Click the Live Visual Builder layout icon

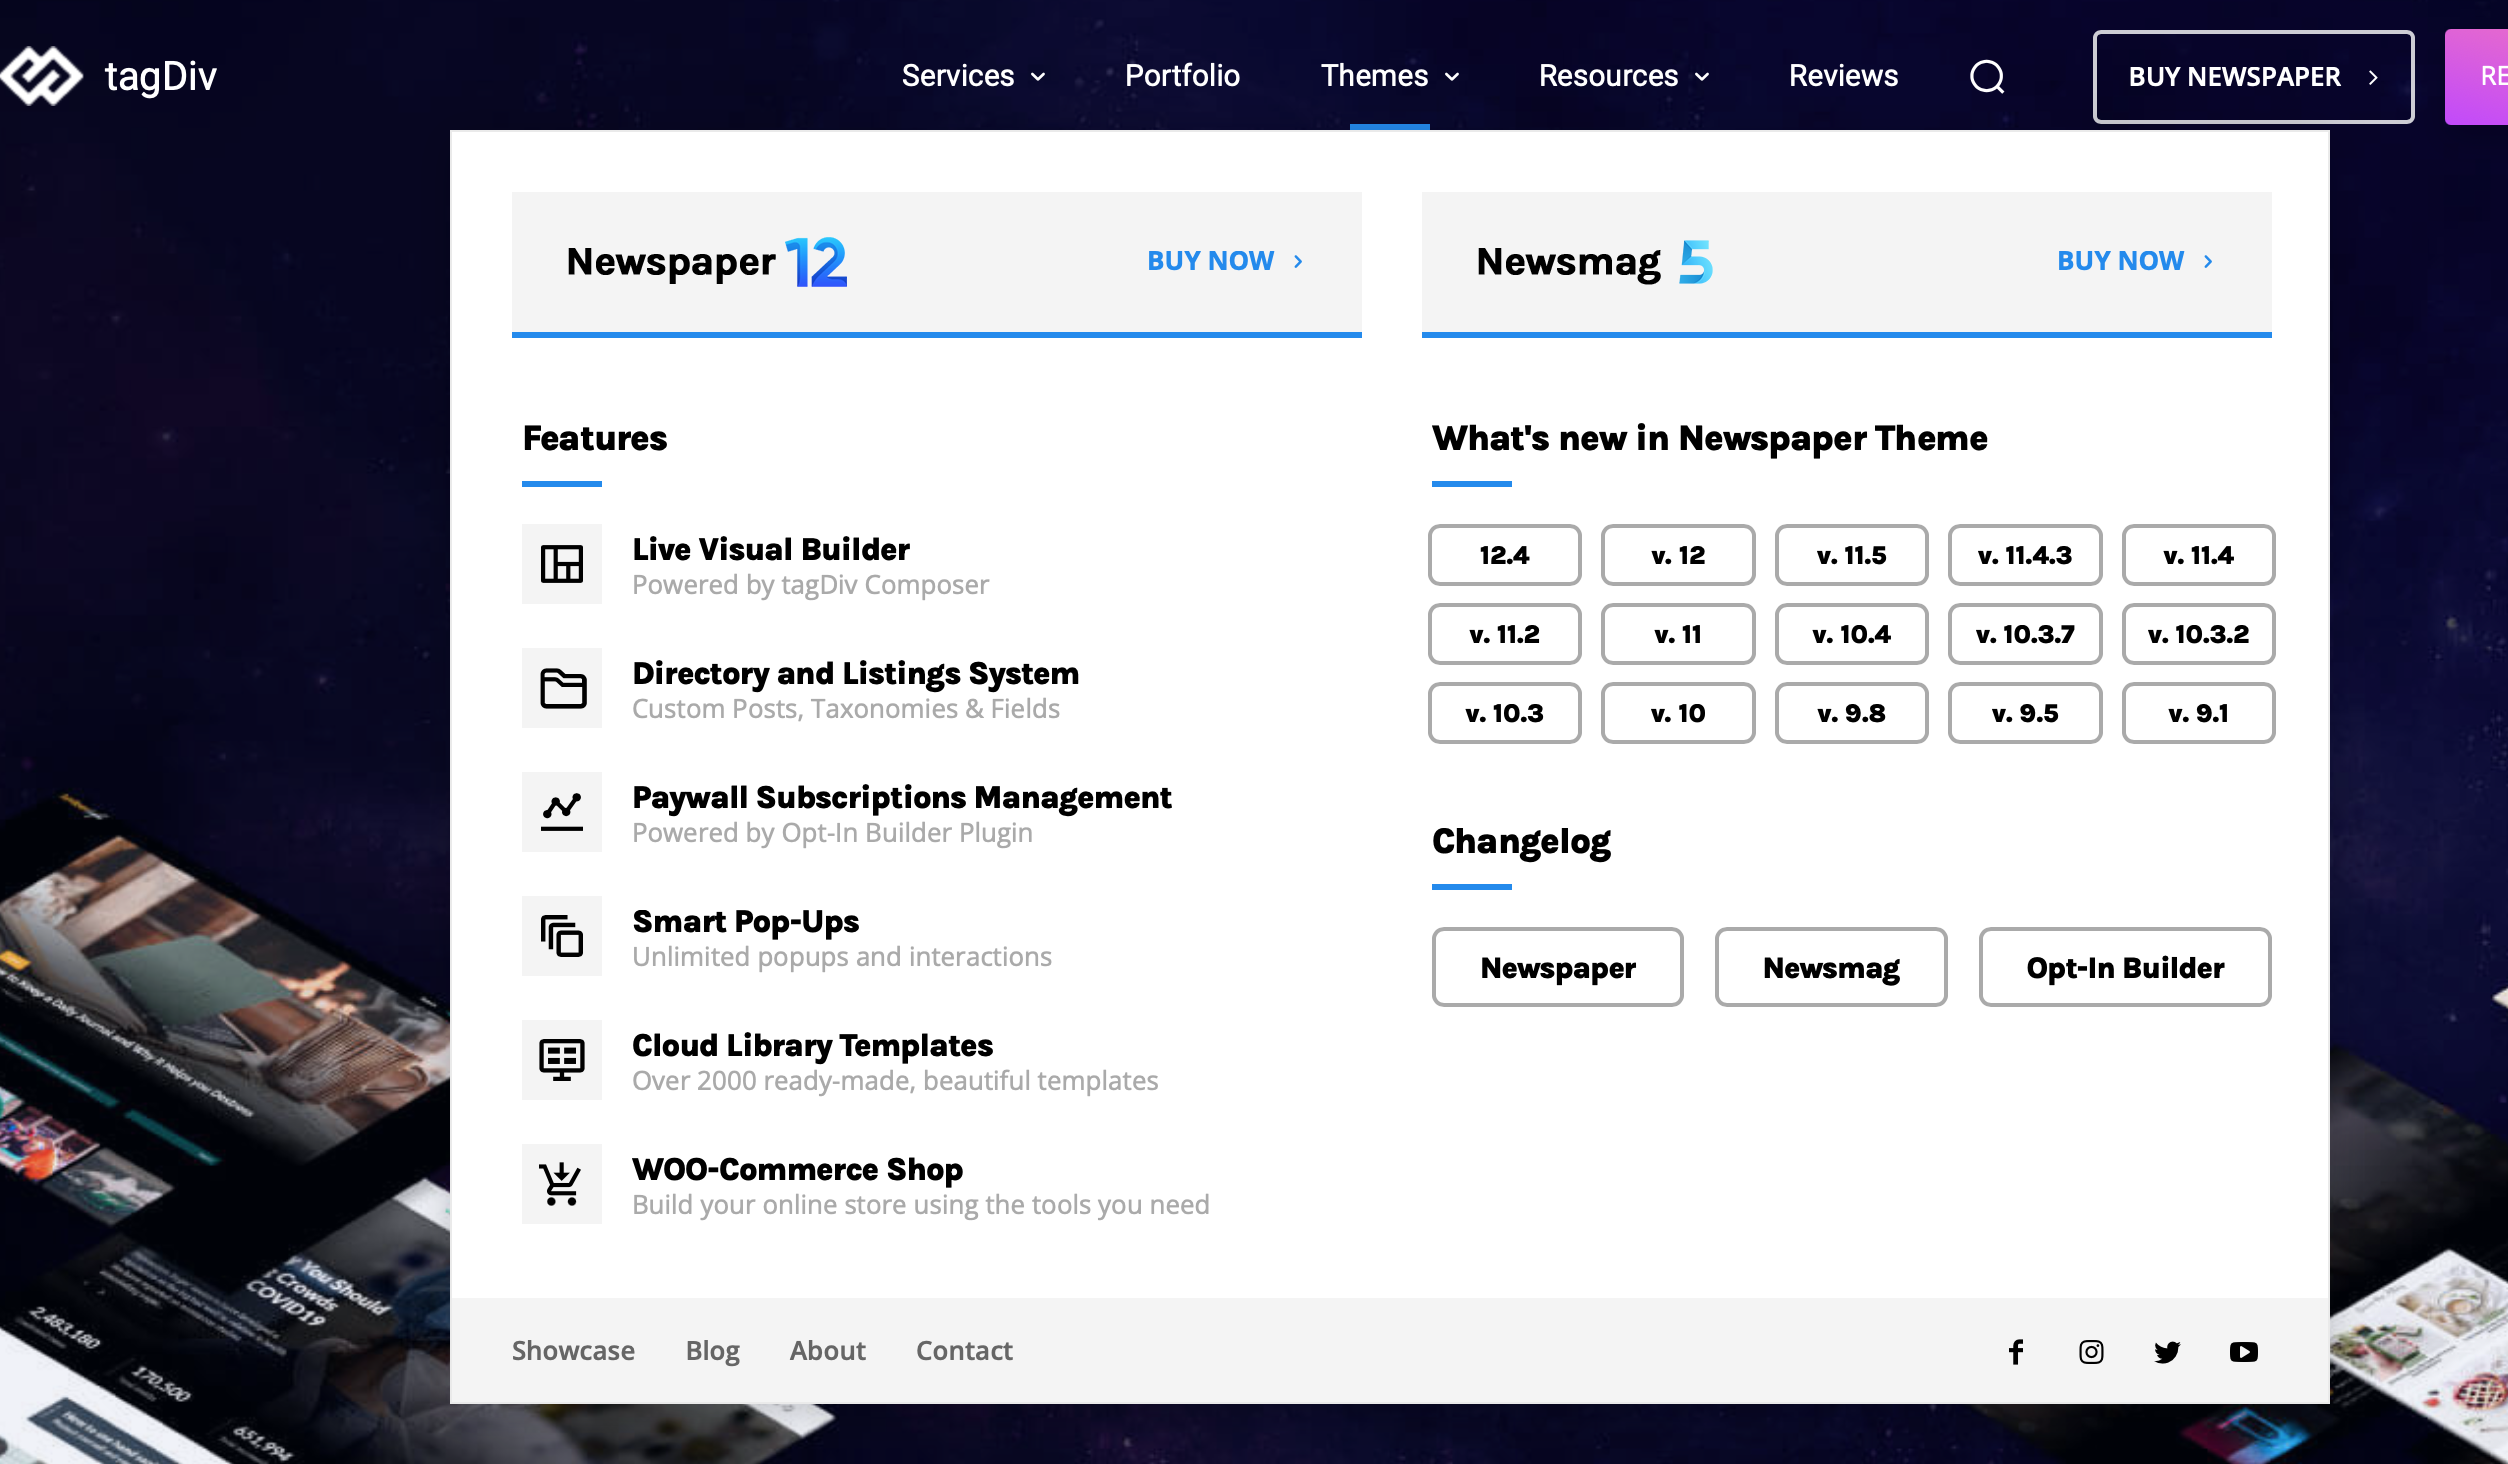562,564
